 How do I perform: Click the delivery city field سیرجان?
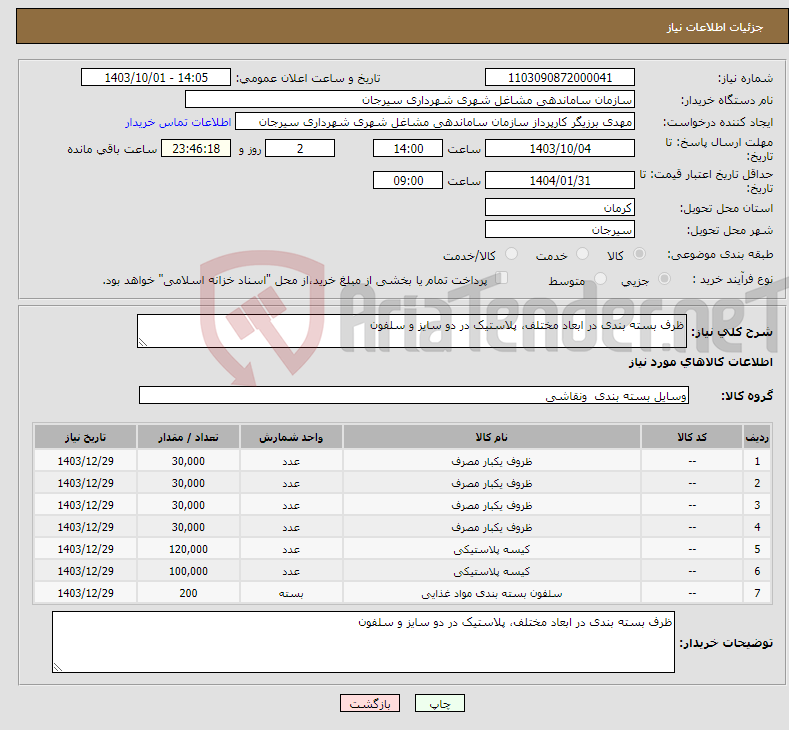click(560, 229)
